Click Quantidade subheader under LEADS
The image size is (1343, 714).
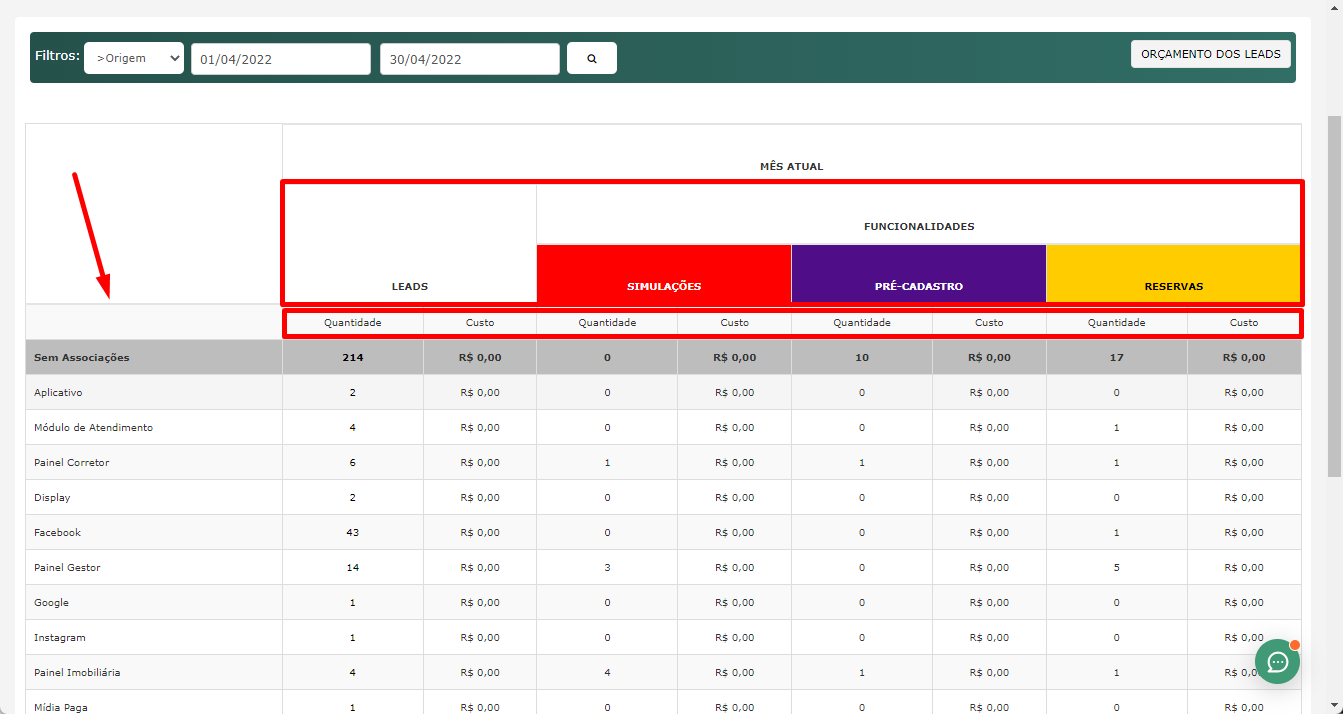[x=353, y=322]
